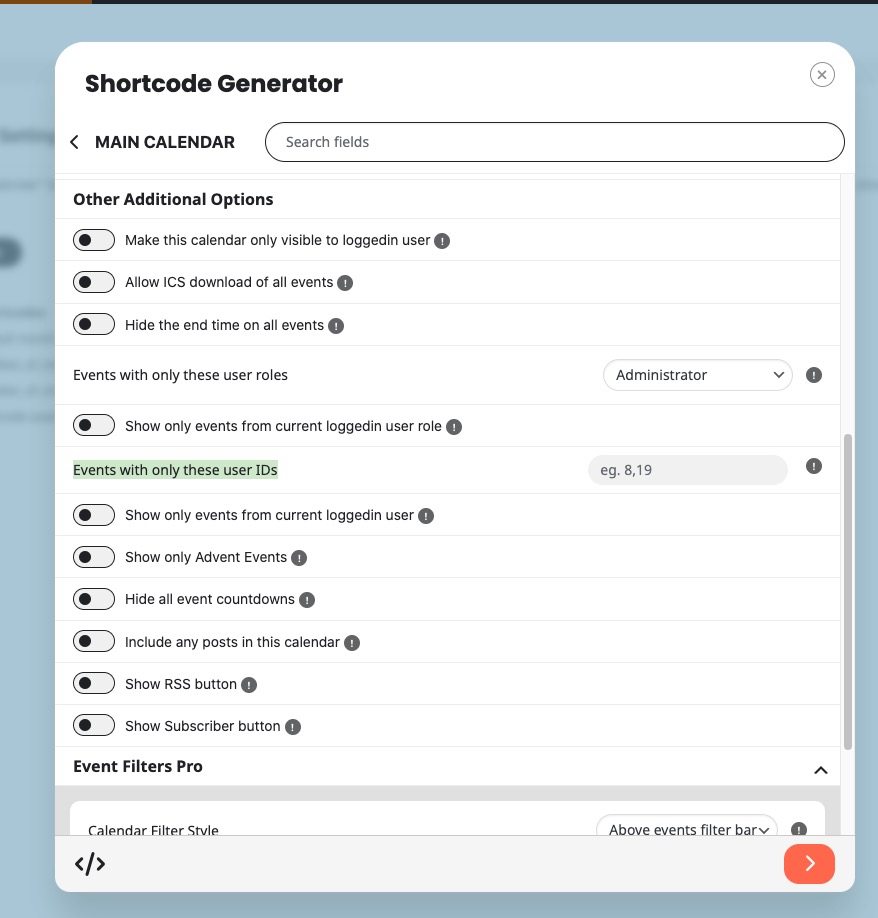View info for Show RSS button option
Screen dimensions: 878x918
[x=249, y=685]
